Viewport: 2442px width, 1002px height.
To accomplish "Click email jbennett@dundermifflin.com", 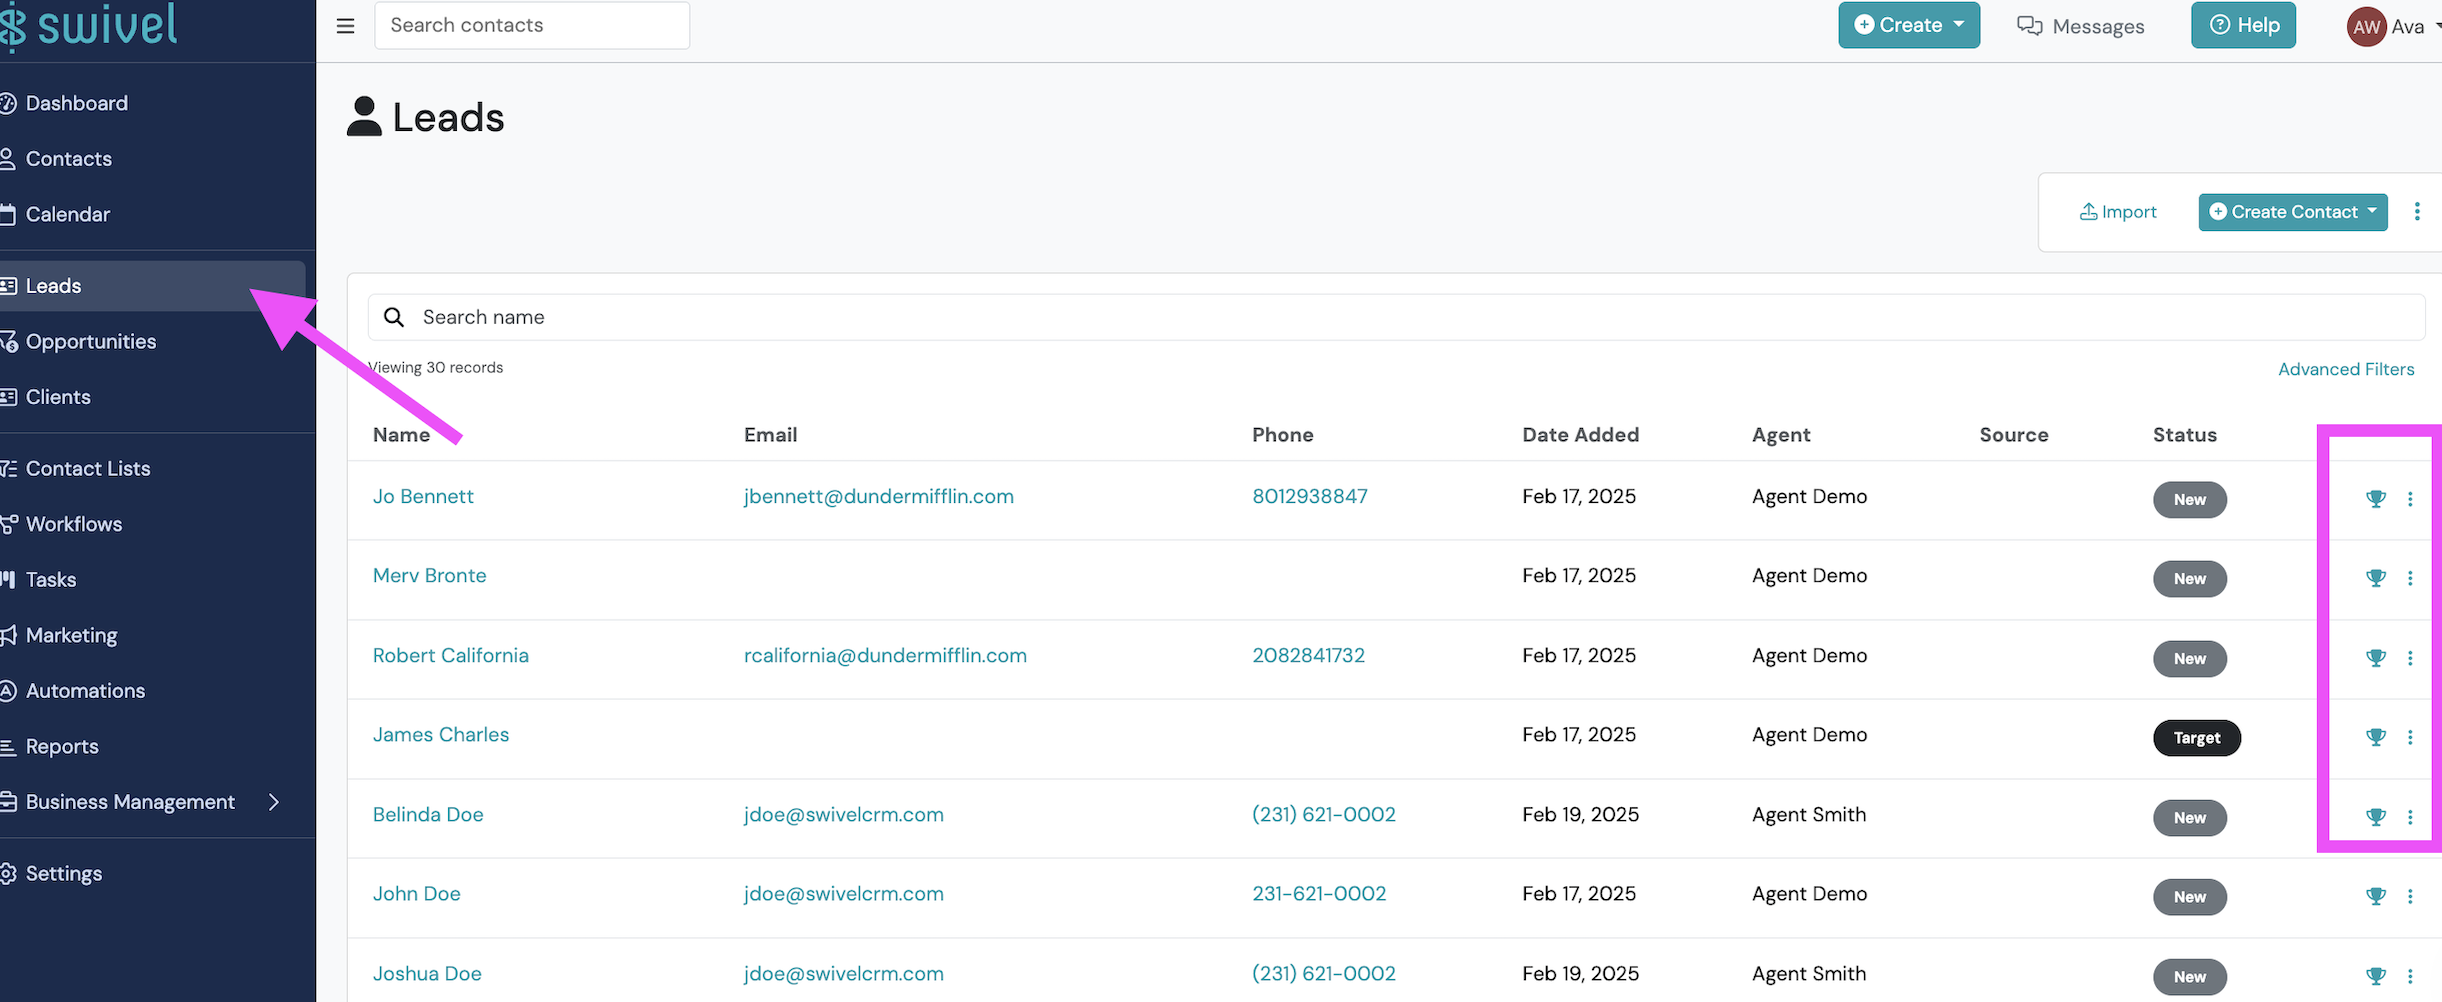I will pos(879,496).
